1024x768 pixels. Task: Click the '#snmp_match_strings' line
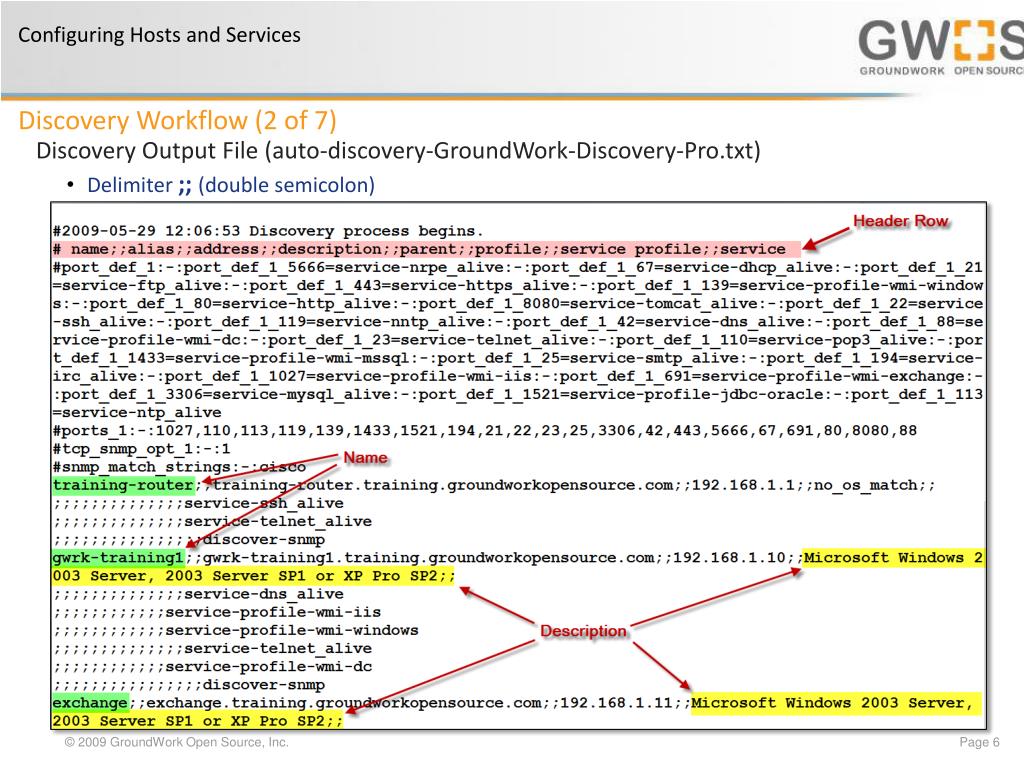[179, 467]
